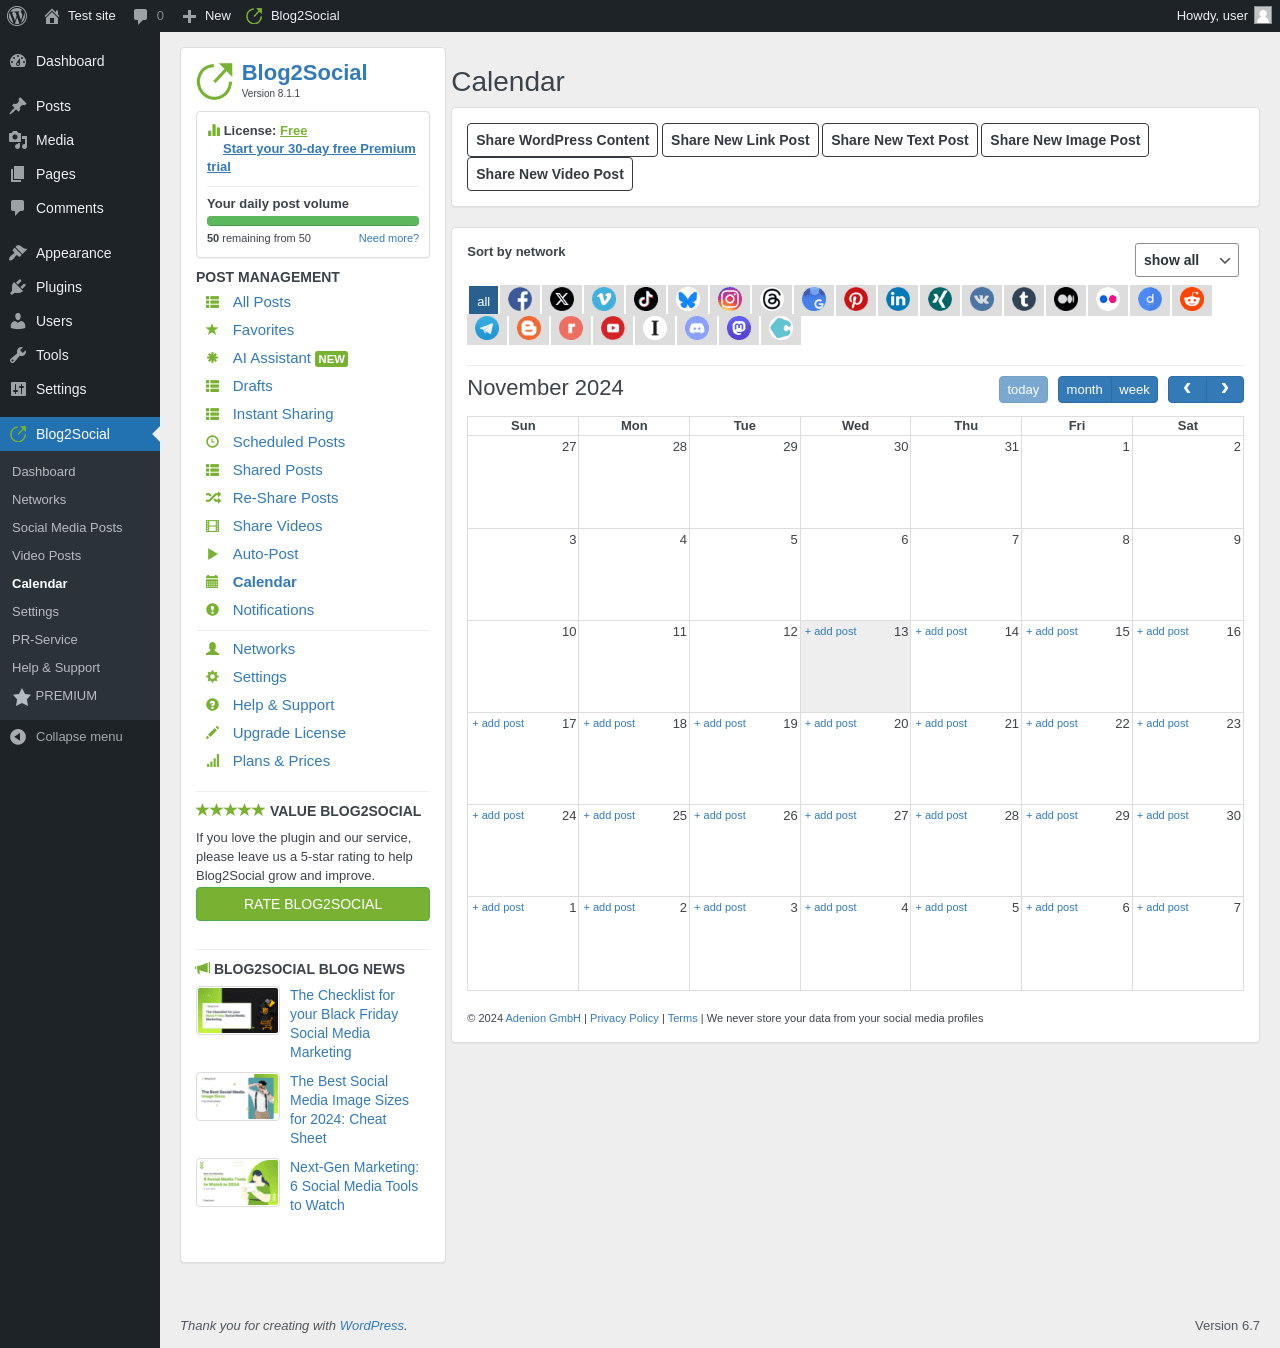Filter calendar by Pinterest network

pos(856,299)
